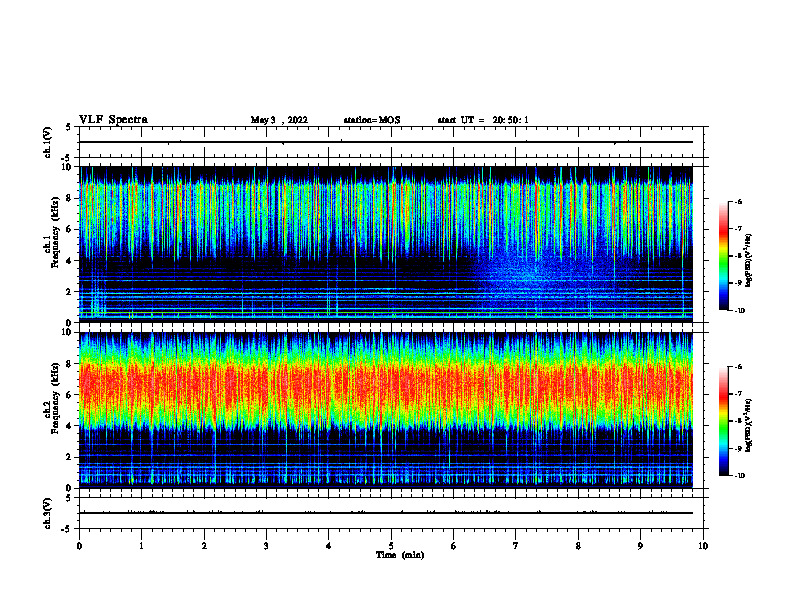Click time axis tick label "5"
Image resolution: width=792 pixels, height=612 pixels.
point(391,546)
